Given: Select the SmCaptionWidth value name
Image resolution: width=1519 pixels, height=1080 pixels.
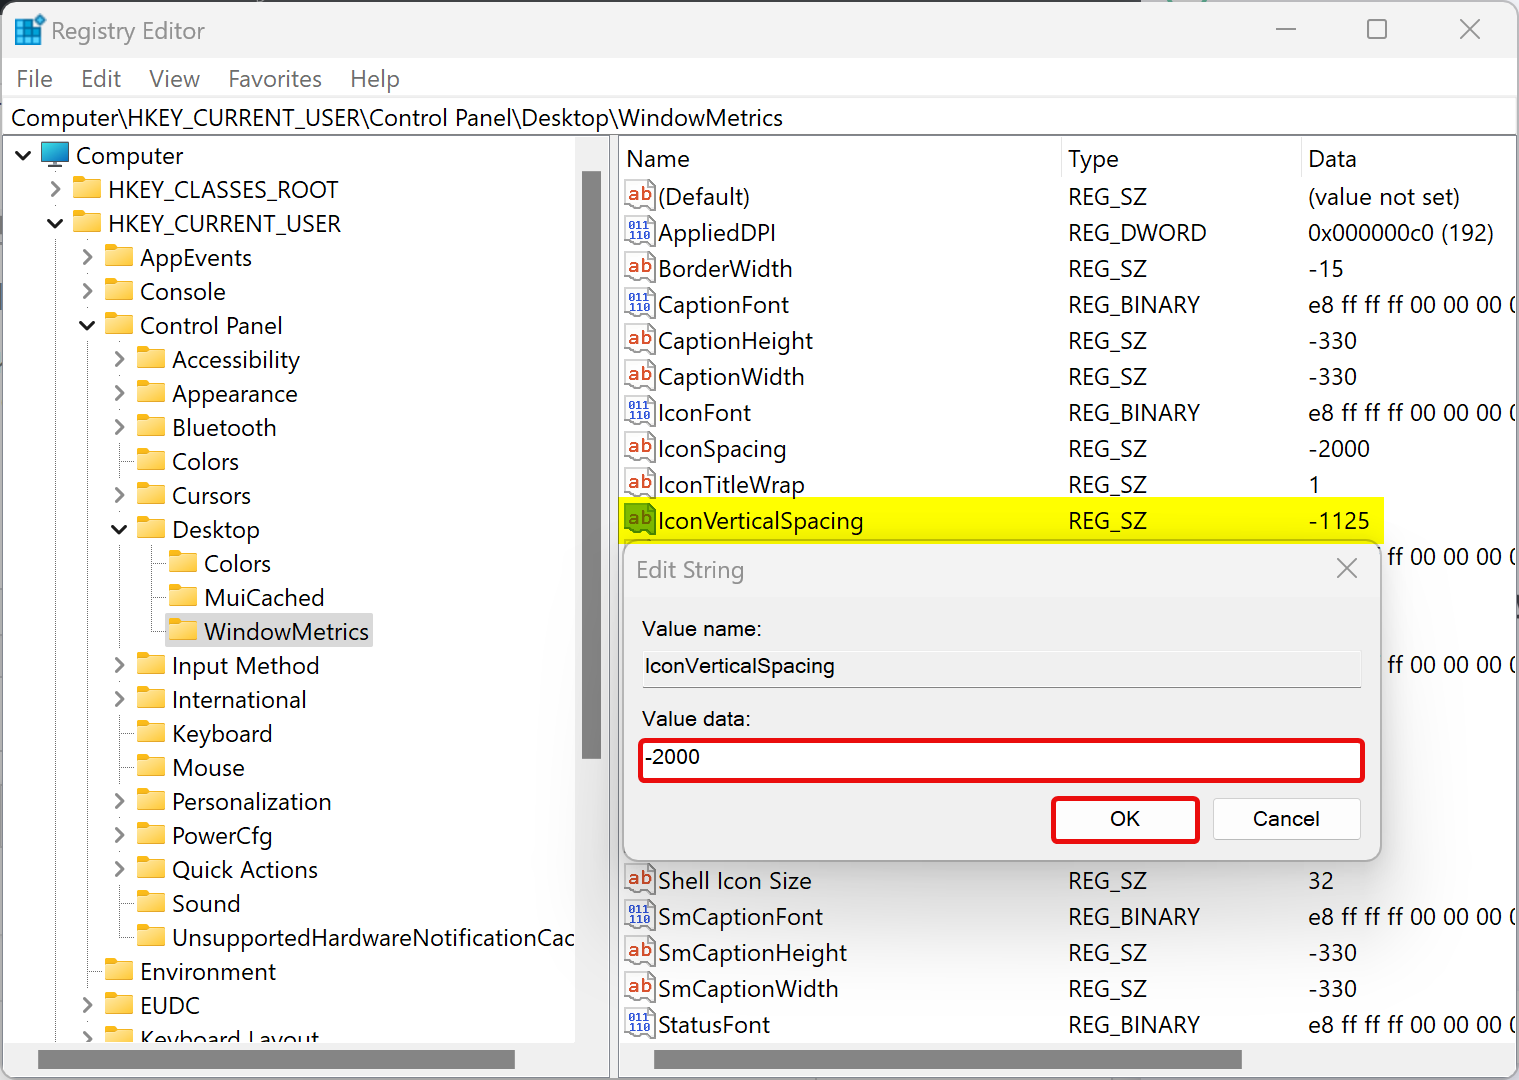Looking at the screenshot, I should click(748, 989).
